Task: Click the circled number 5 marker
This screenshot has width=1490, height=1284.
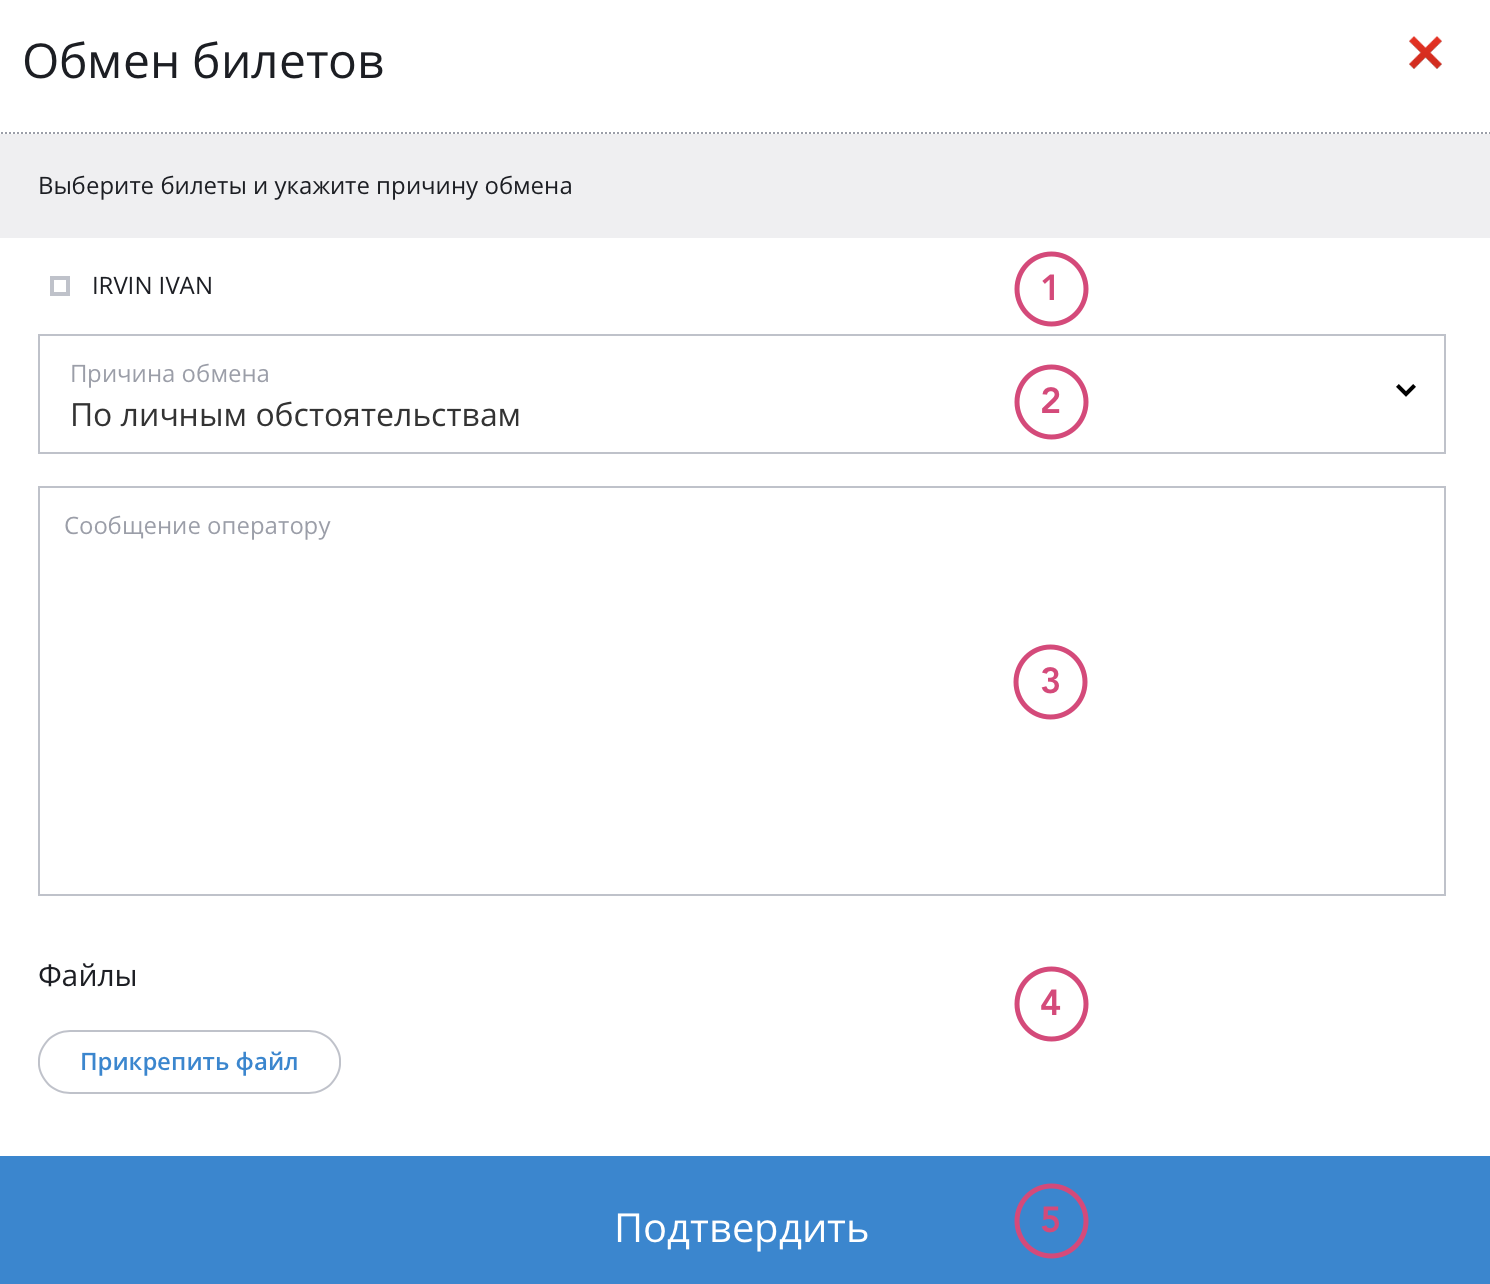Action: tap(1050, 1220)
